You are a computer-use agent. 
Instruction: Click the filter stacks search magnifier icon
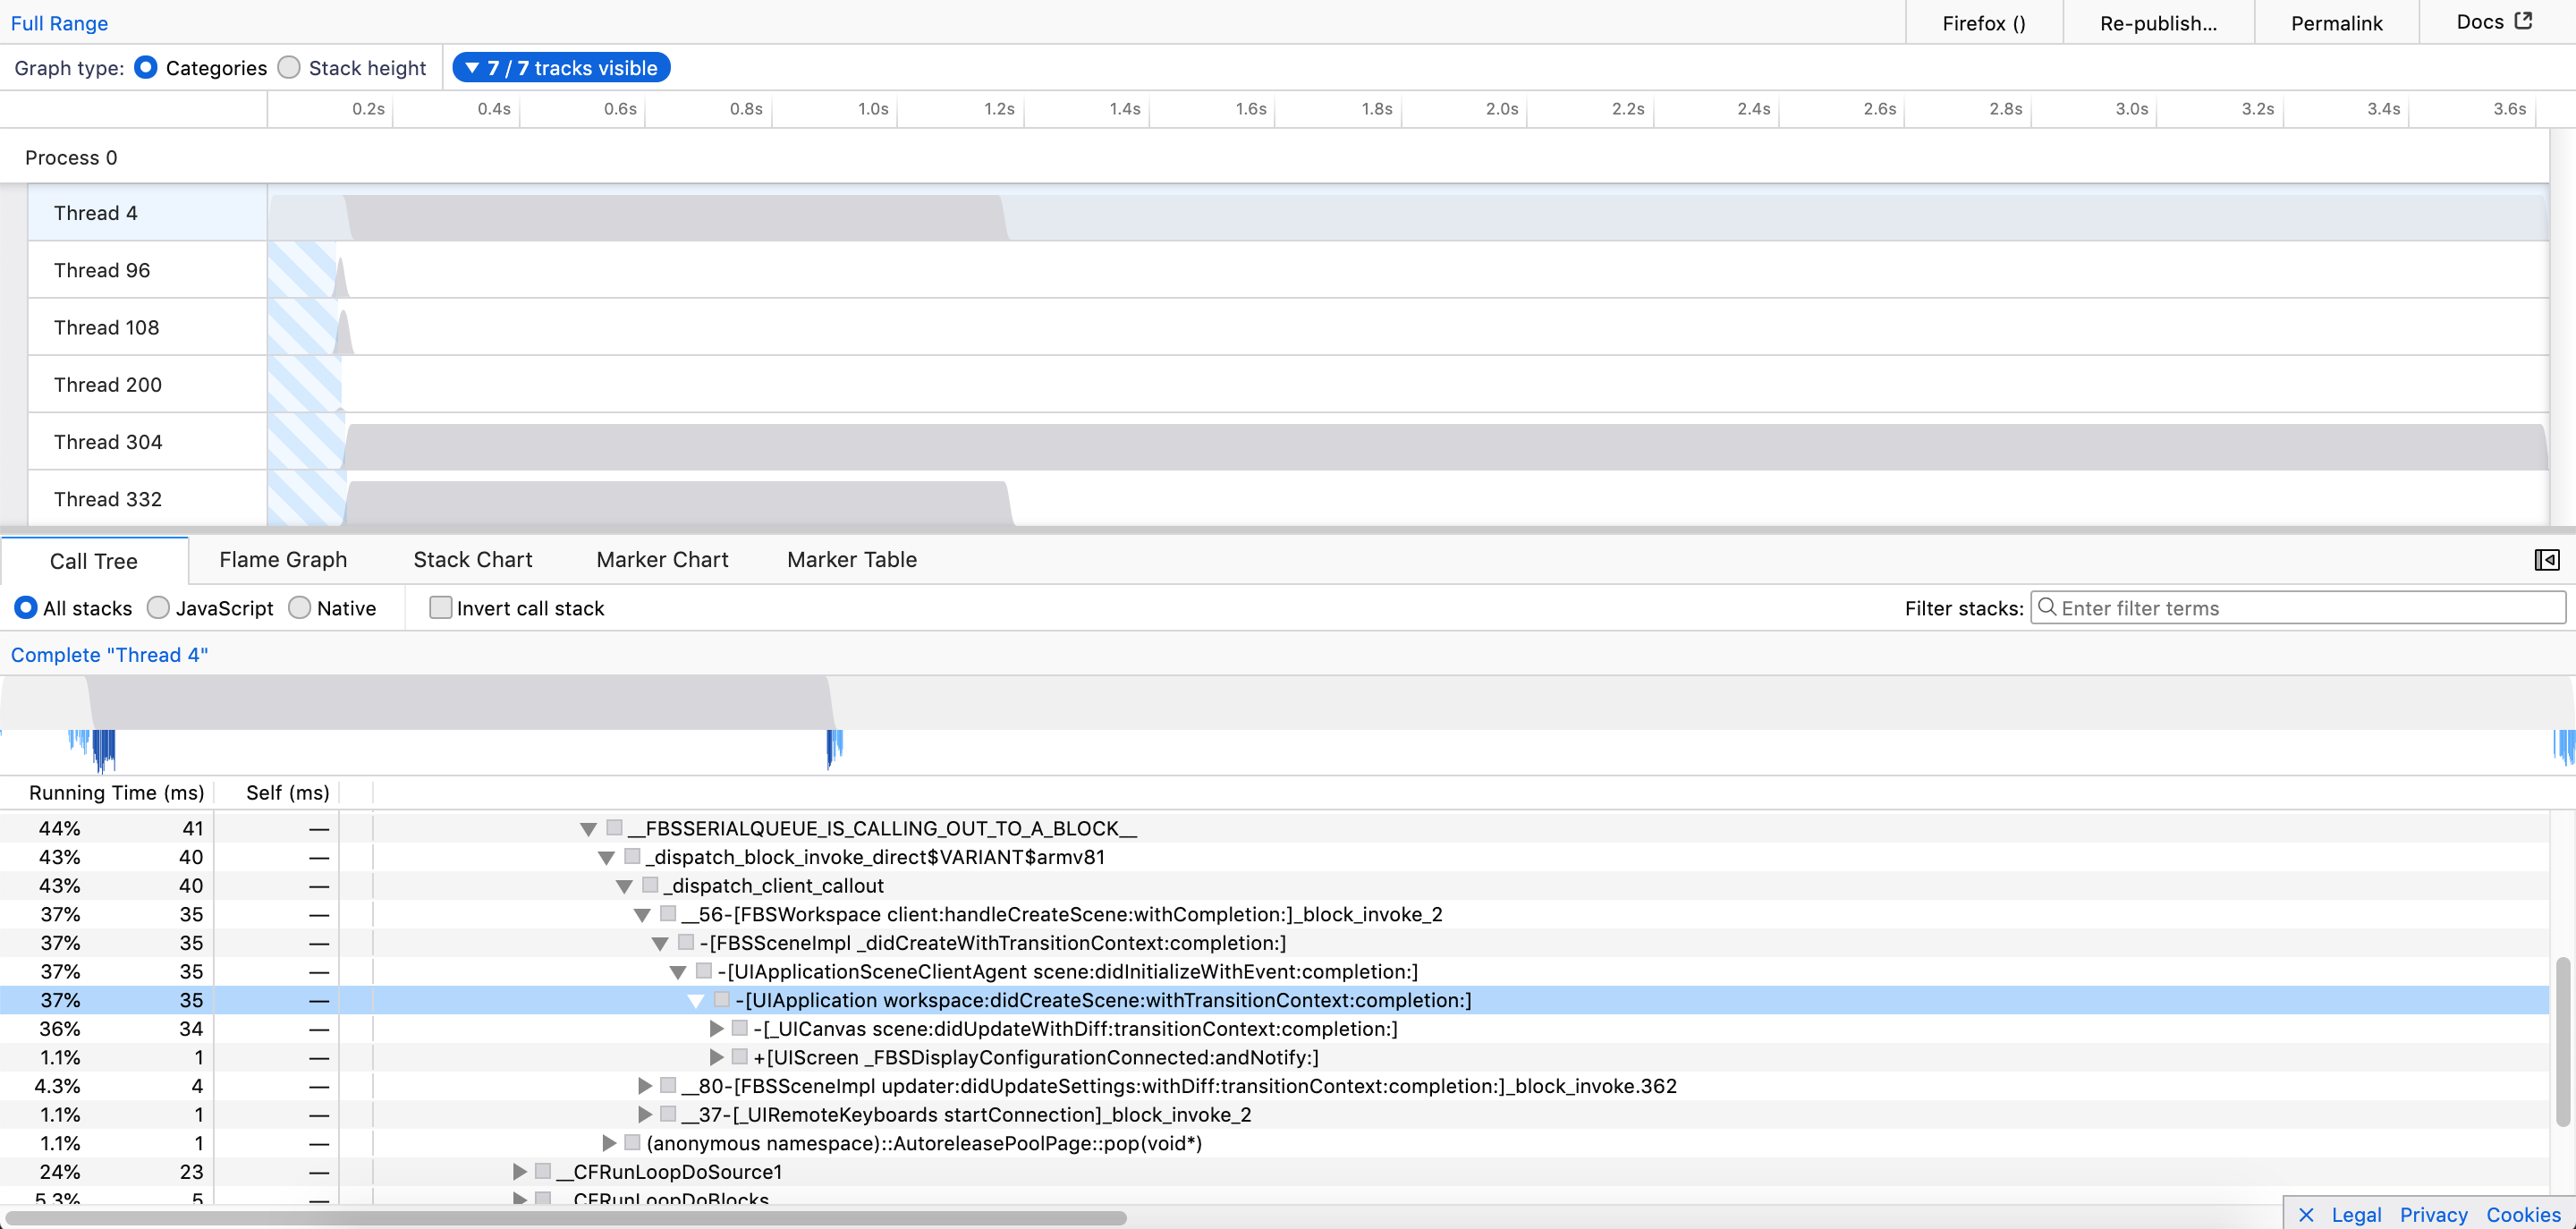pos(2046,607)
